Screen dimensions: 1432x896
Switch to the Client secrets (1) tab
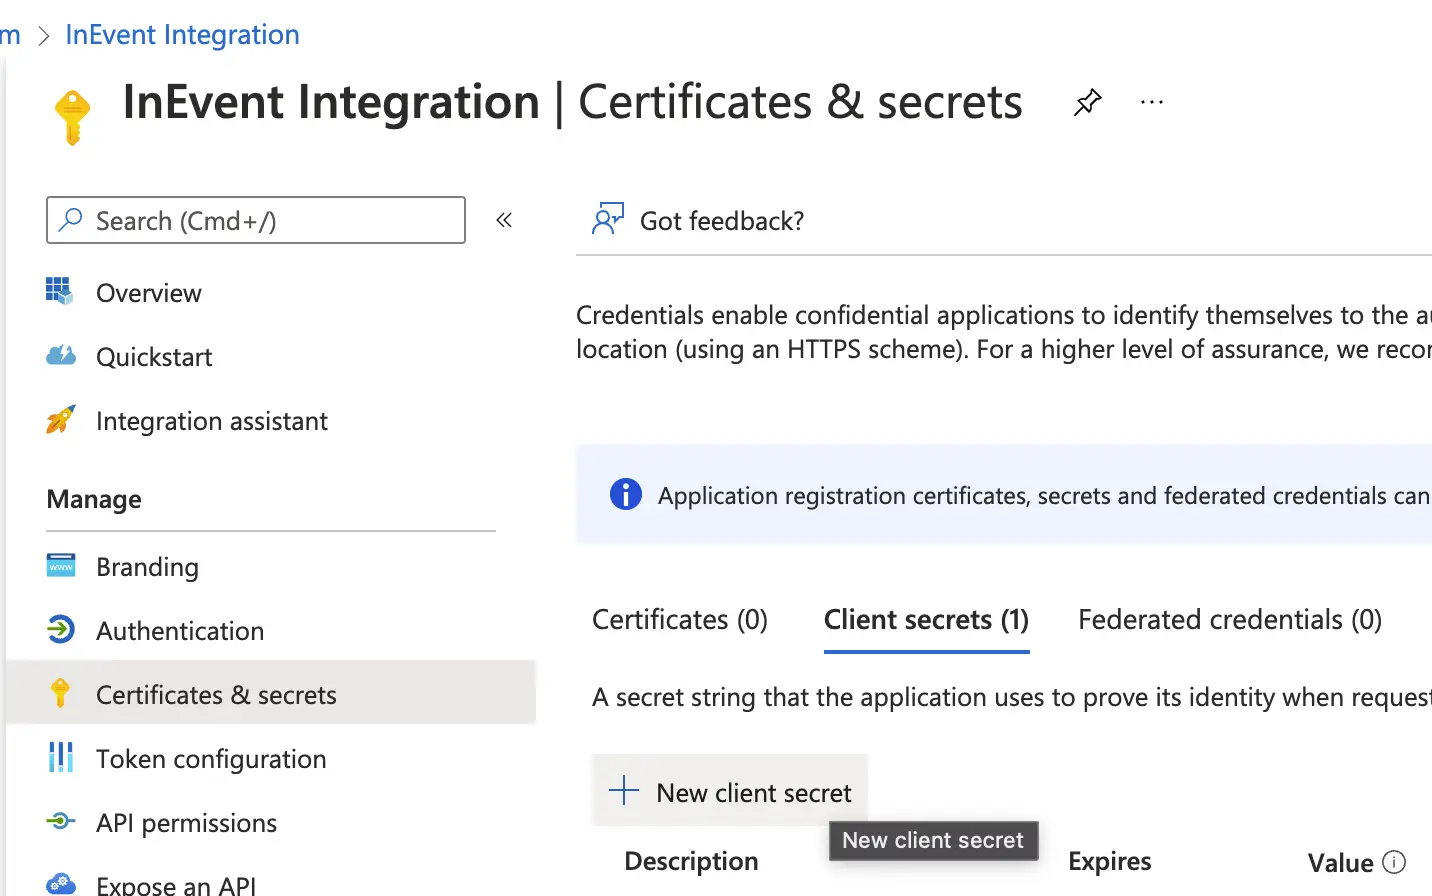[926, 620]
